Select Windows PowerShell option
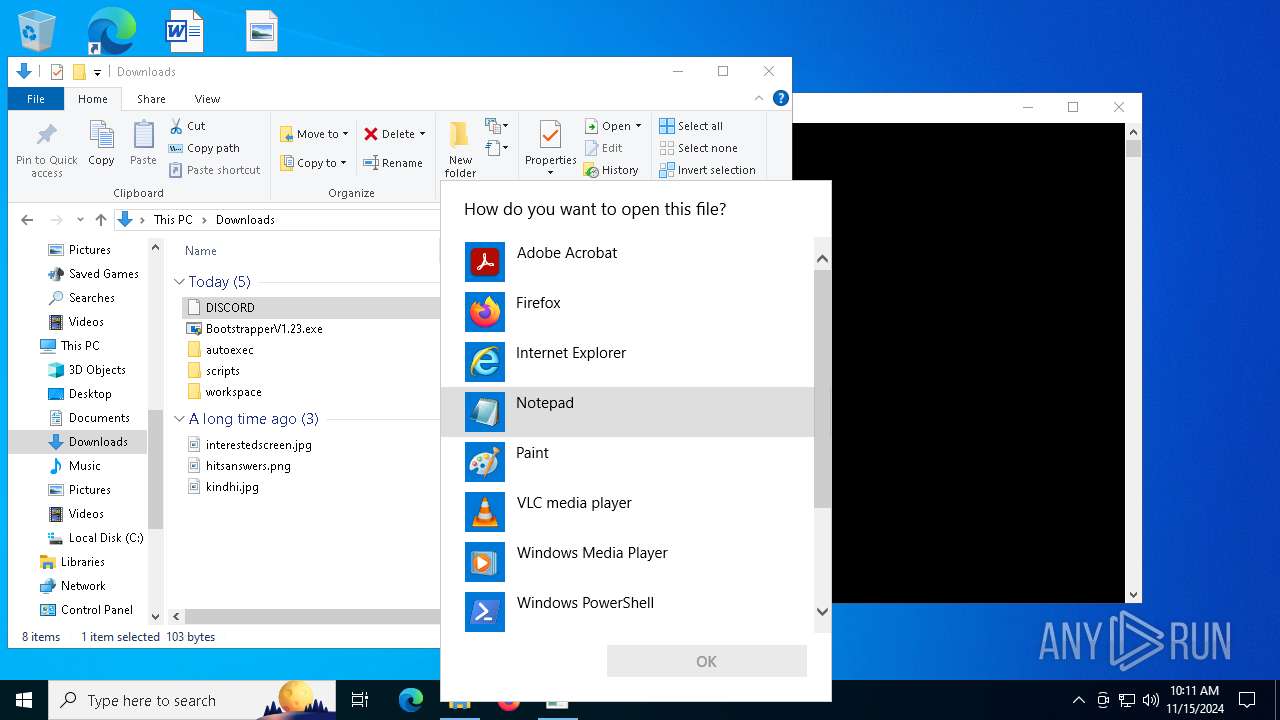 click(627, 611)
